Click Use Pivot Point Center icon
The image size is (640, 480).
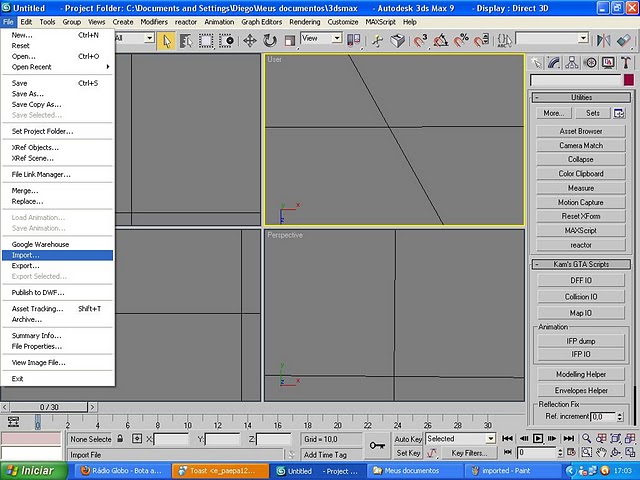pos(353,41)
